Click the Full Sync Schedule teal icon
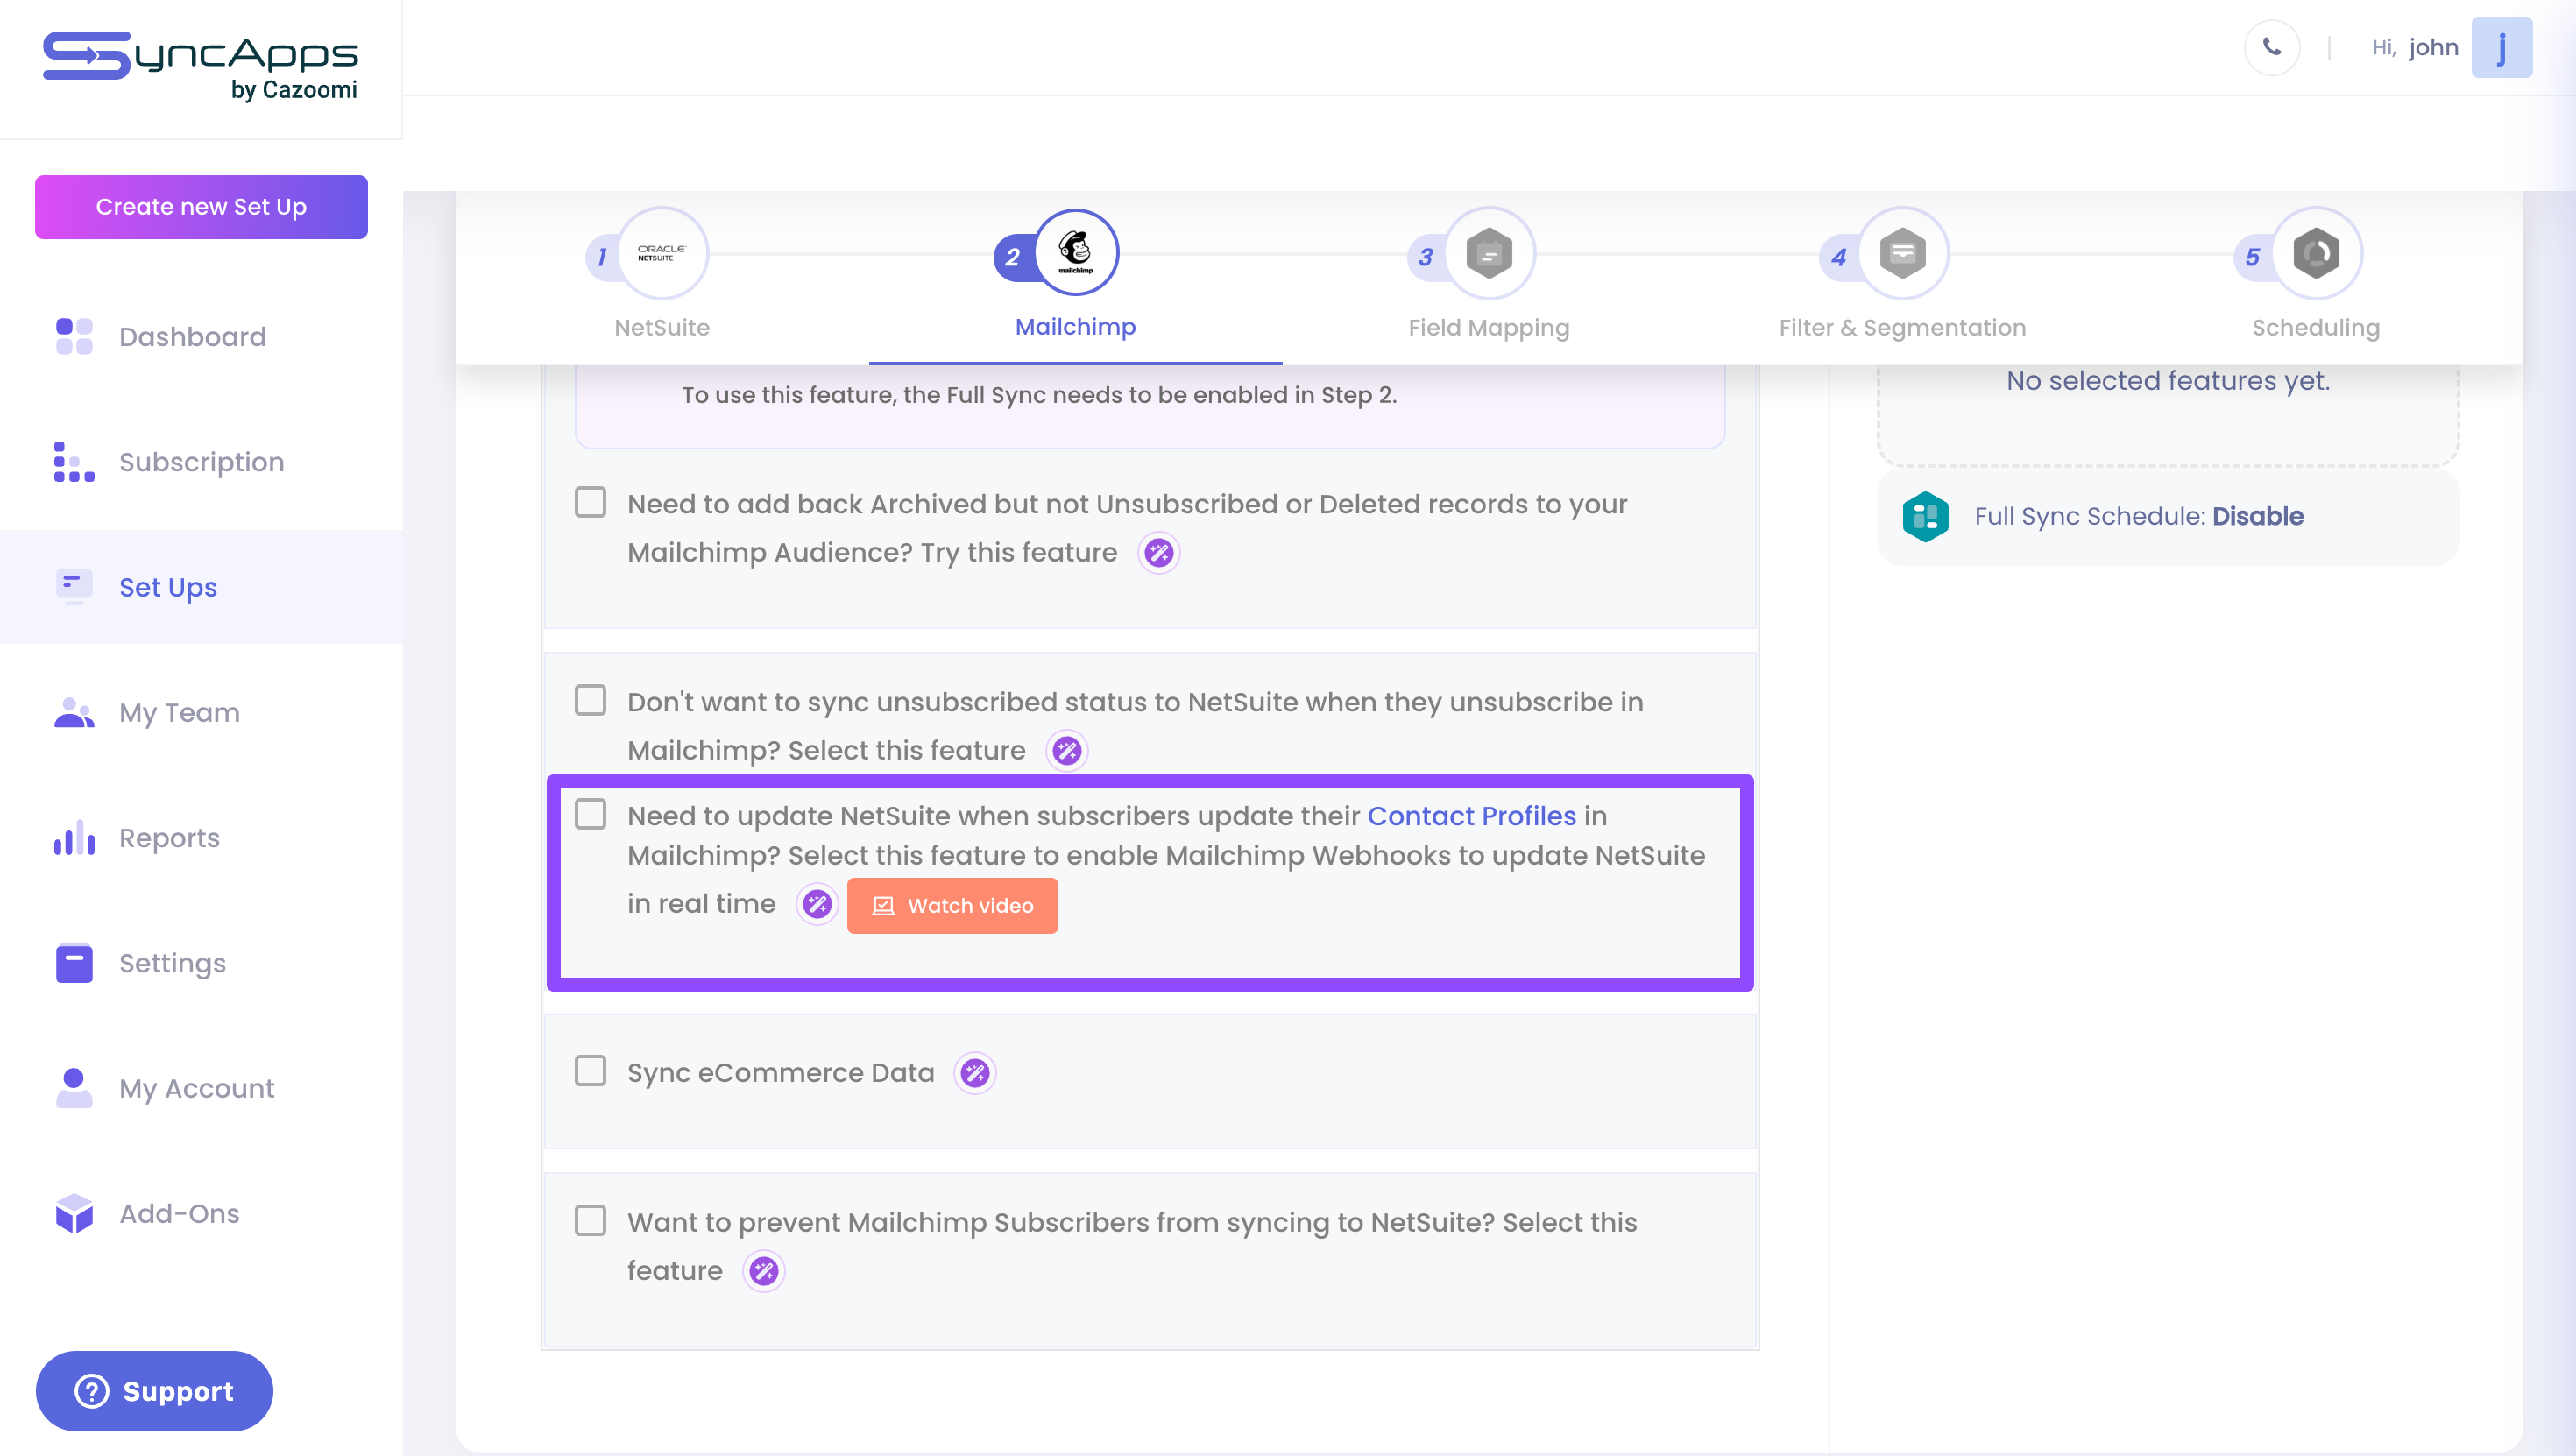This screenshot has height=1456, width=2576. (x=1925, y=516)
